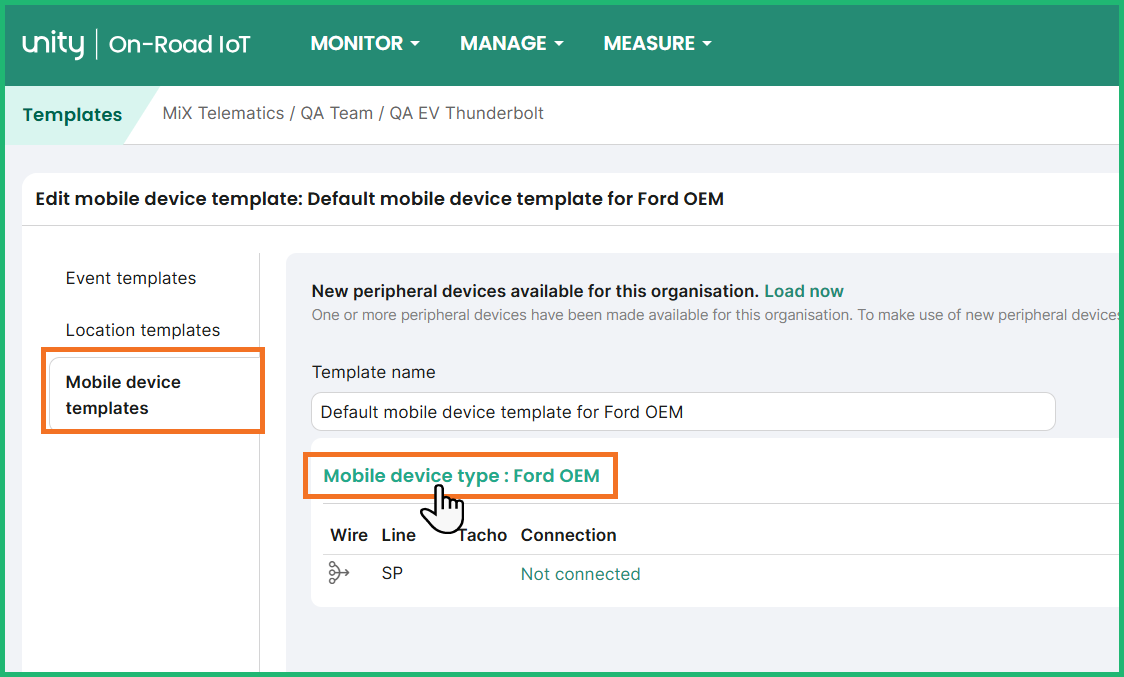Switch to the Templates tab
Screen dimensions: 1124x677
tap(71, 114)
